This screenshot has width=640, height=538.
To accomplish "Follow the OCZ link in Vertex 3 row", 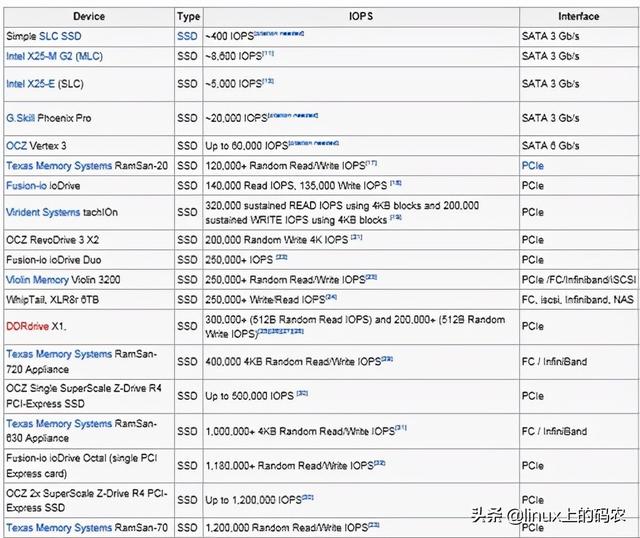I will click(16, 146).
